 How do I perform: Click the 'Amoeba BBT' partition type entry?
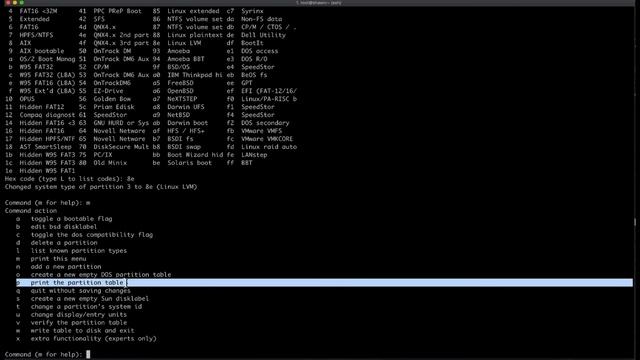click(186, 59)
